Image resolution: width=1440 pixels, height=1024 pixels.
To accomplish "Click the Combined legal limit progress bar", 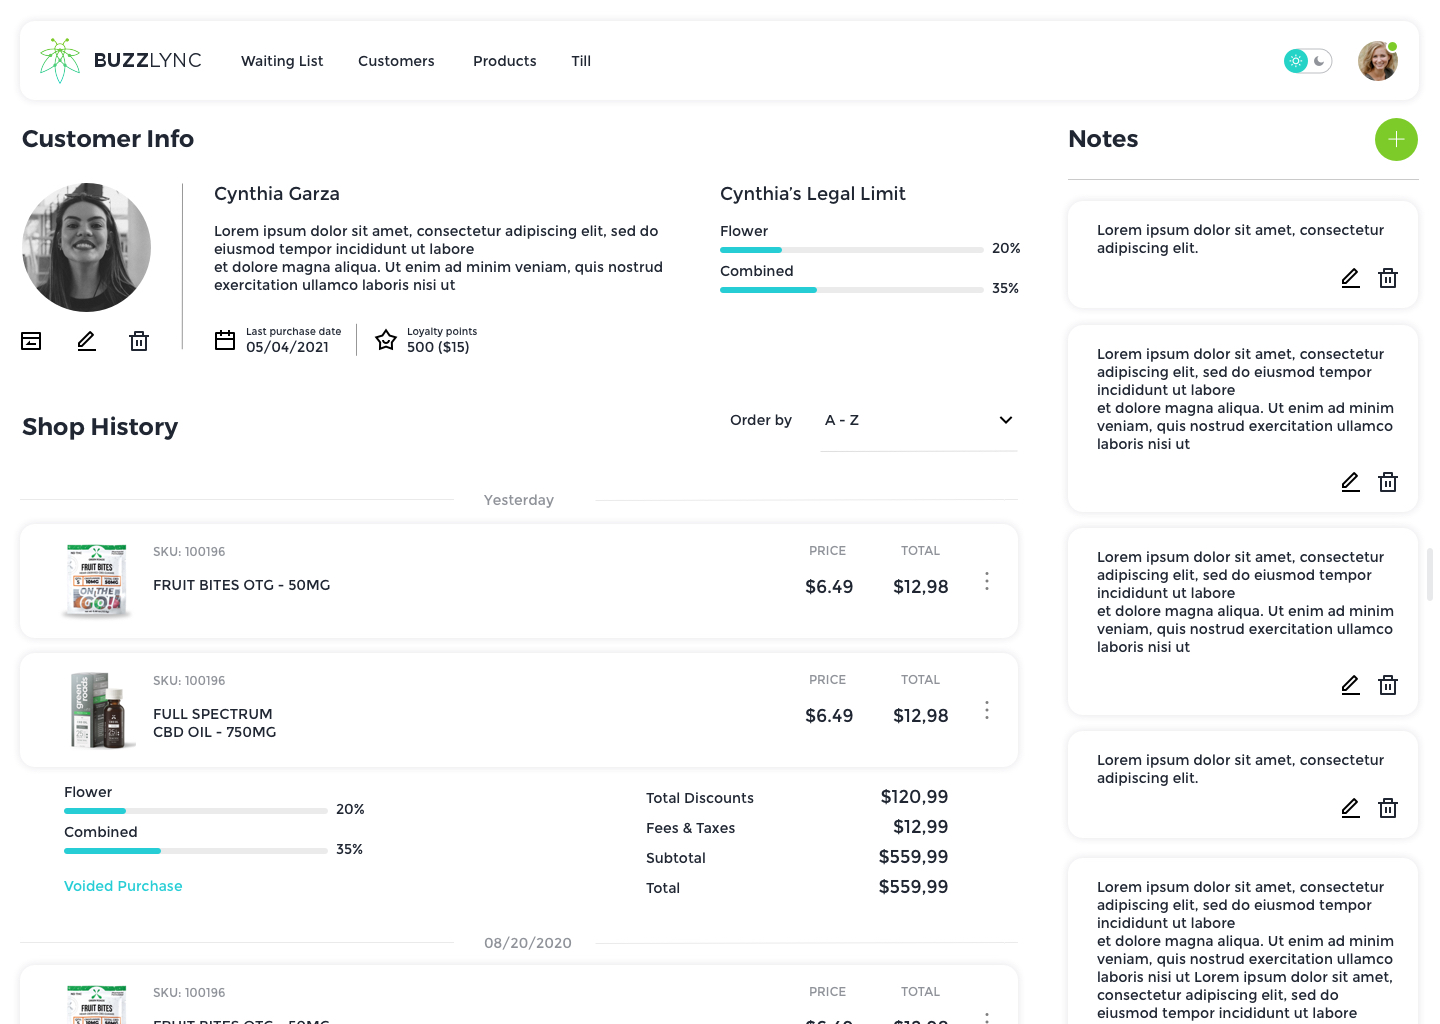I will [x=851, y=290].
